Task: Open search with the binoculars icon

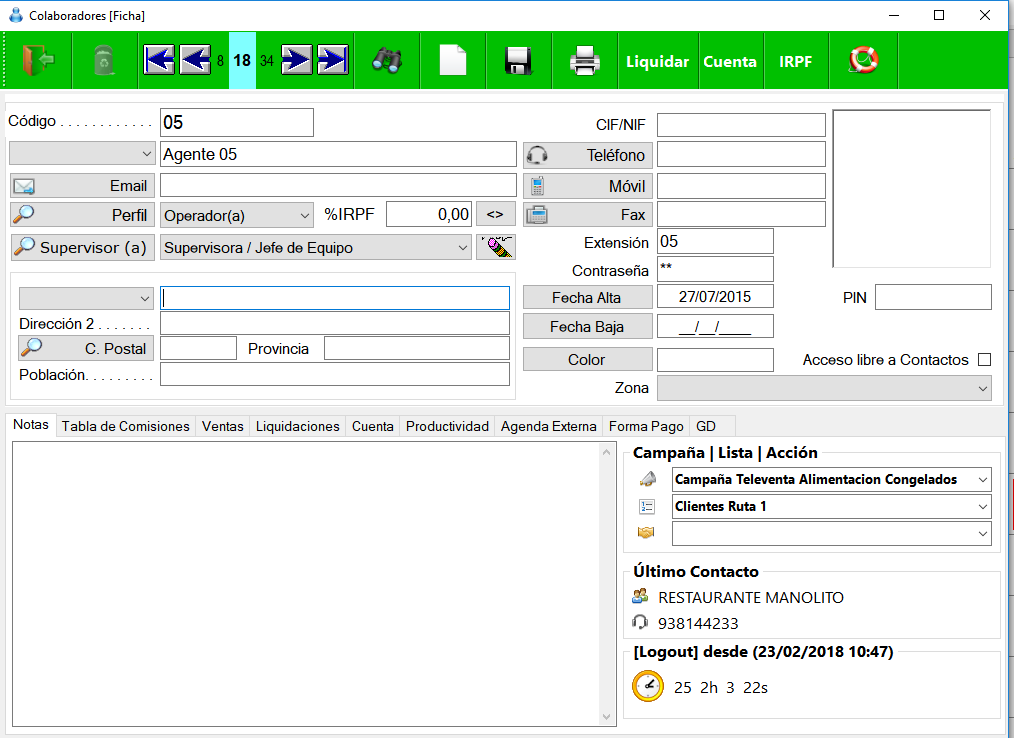Action: pyautogui.click(x=387, y=61)
